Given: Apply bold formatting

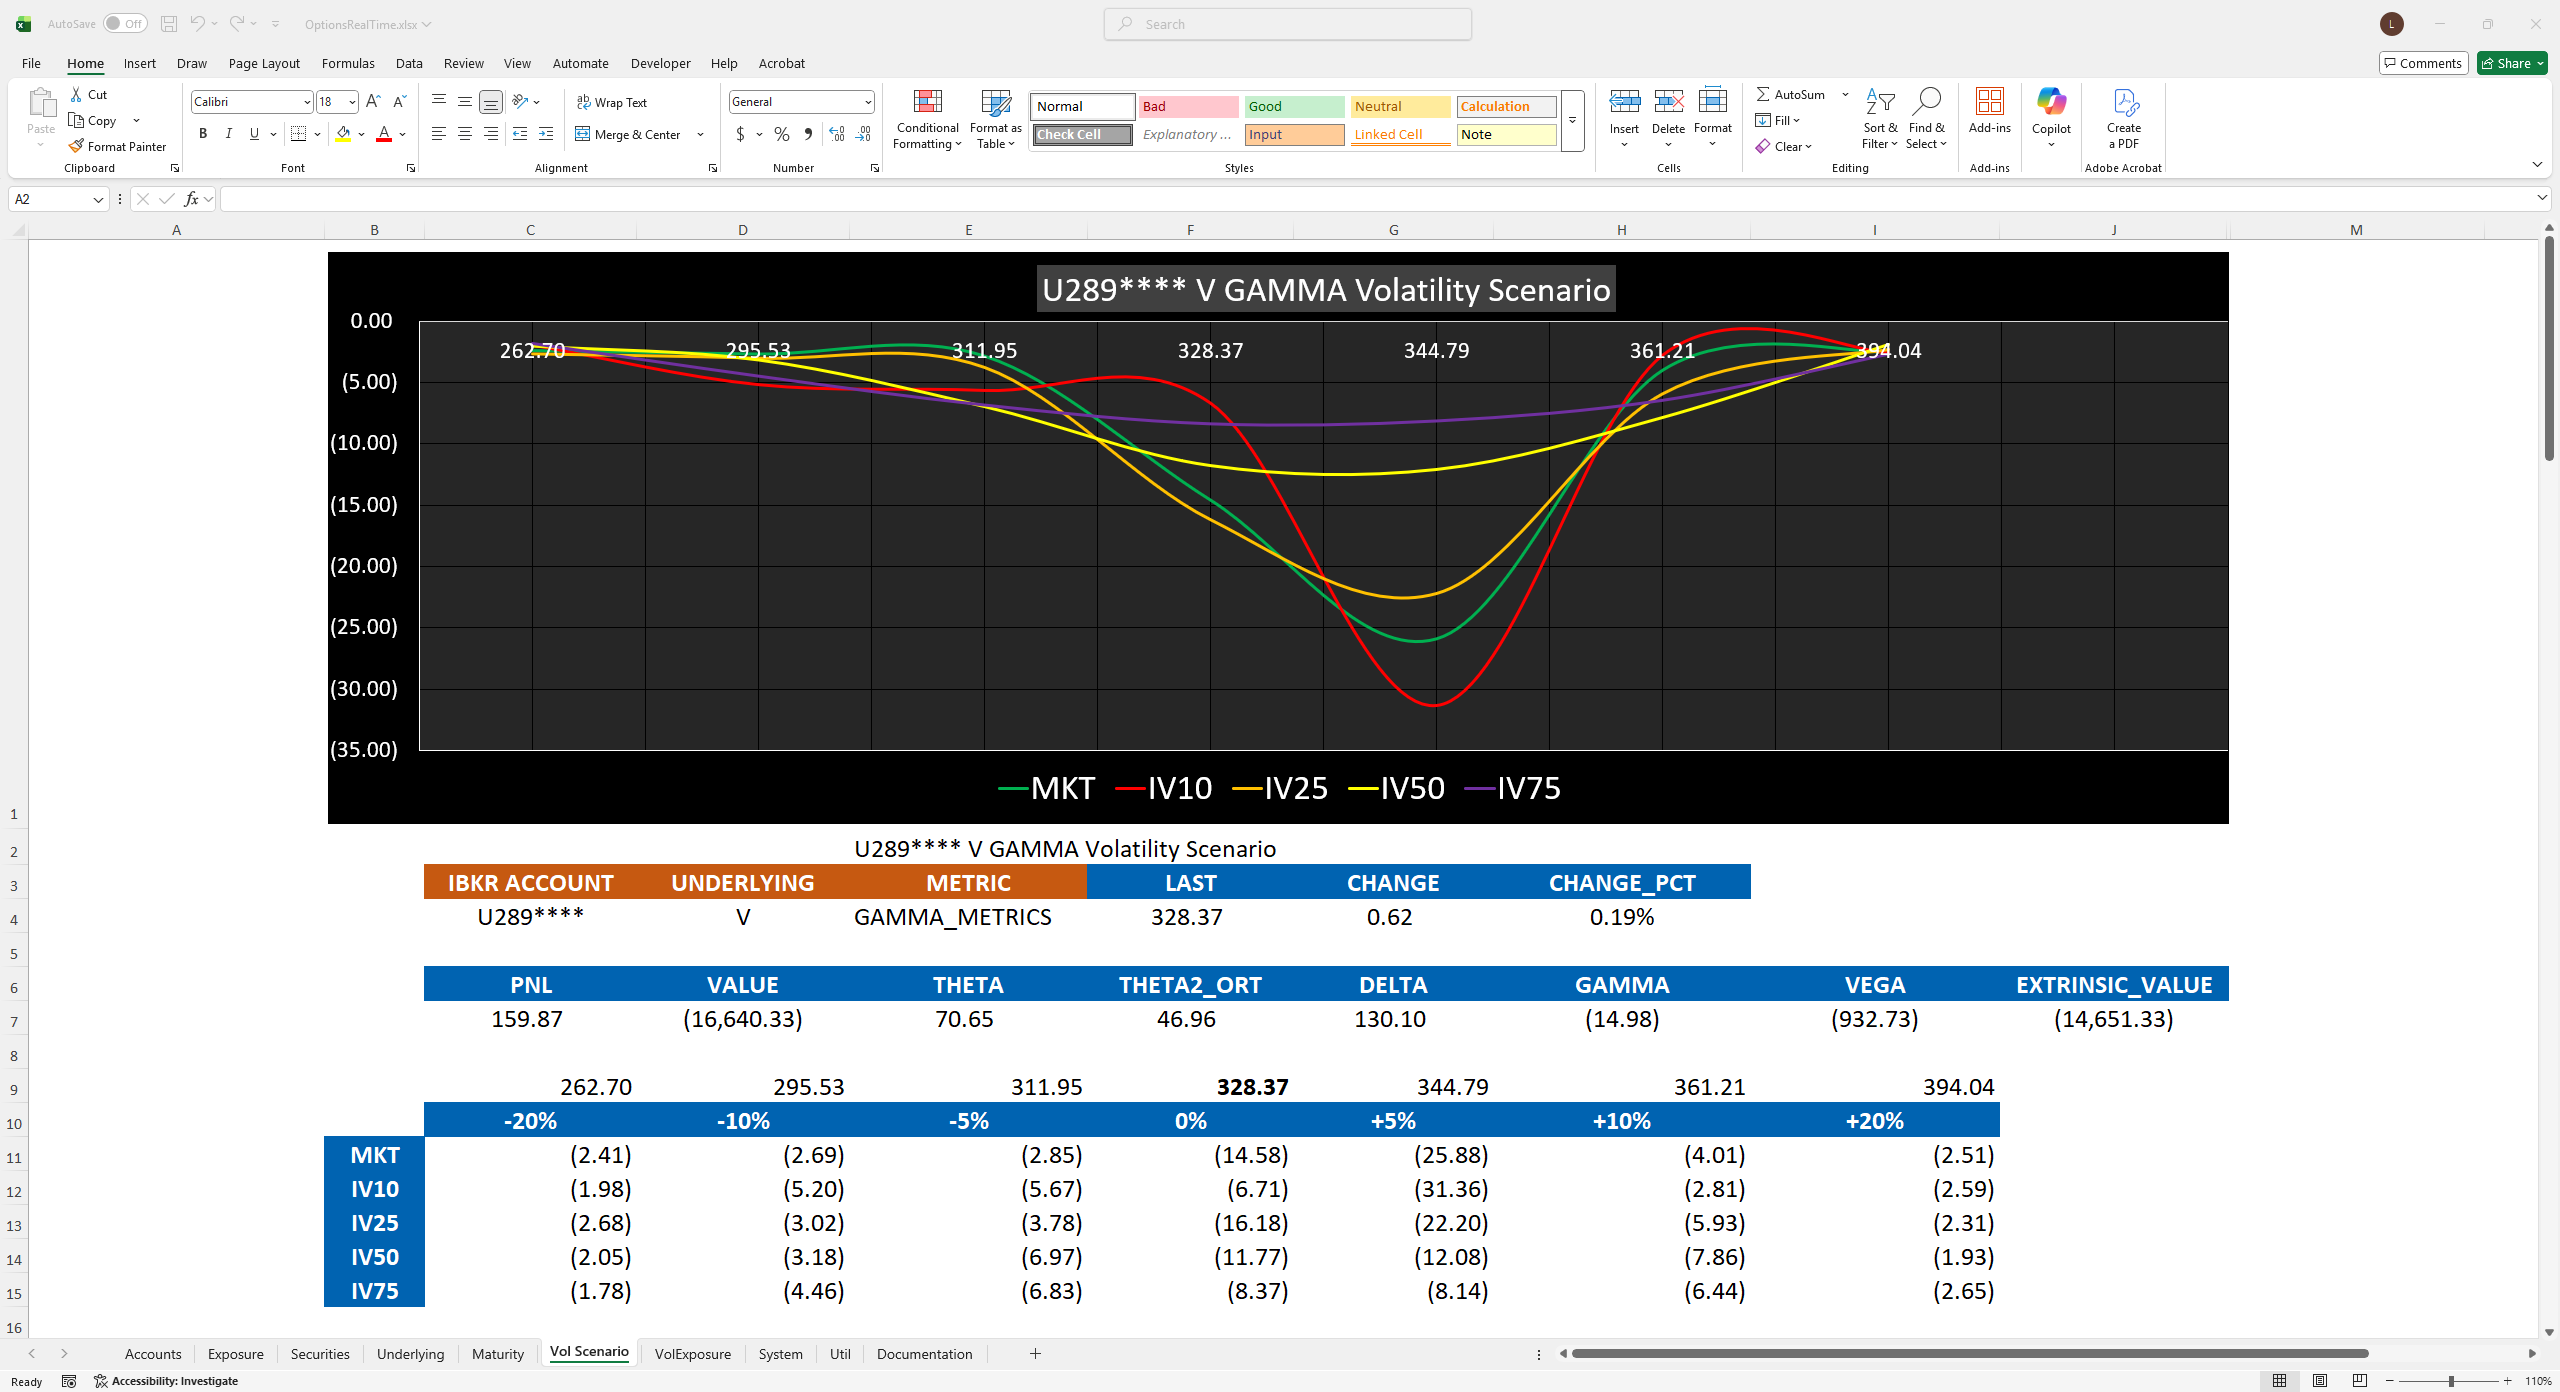Looking at the screenshot, I should [x=203, y=133].
